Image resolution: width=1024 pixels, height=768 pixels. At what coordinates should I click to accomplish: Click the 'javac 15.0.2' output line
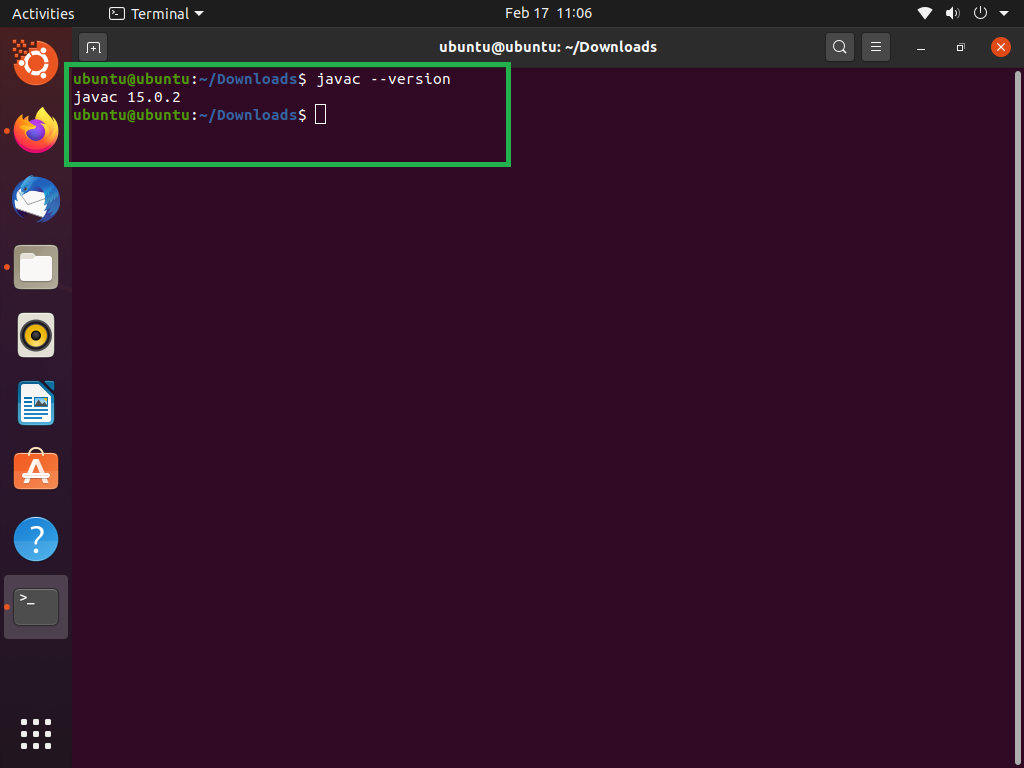(x=127, y=97)
